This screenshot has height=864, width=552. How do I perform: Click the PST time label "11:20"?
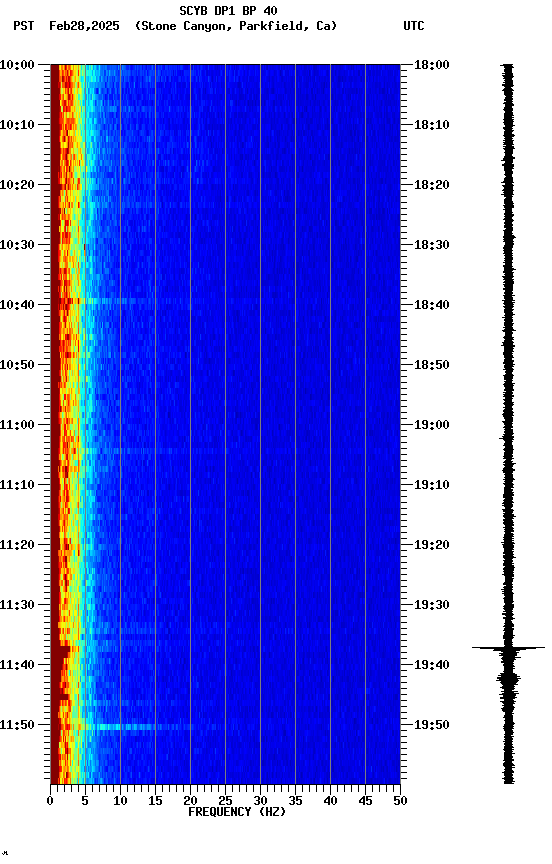(x=17, y=545)
